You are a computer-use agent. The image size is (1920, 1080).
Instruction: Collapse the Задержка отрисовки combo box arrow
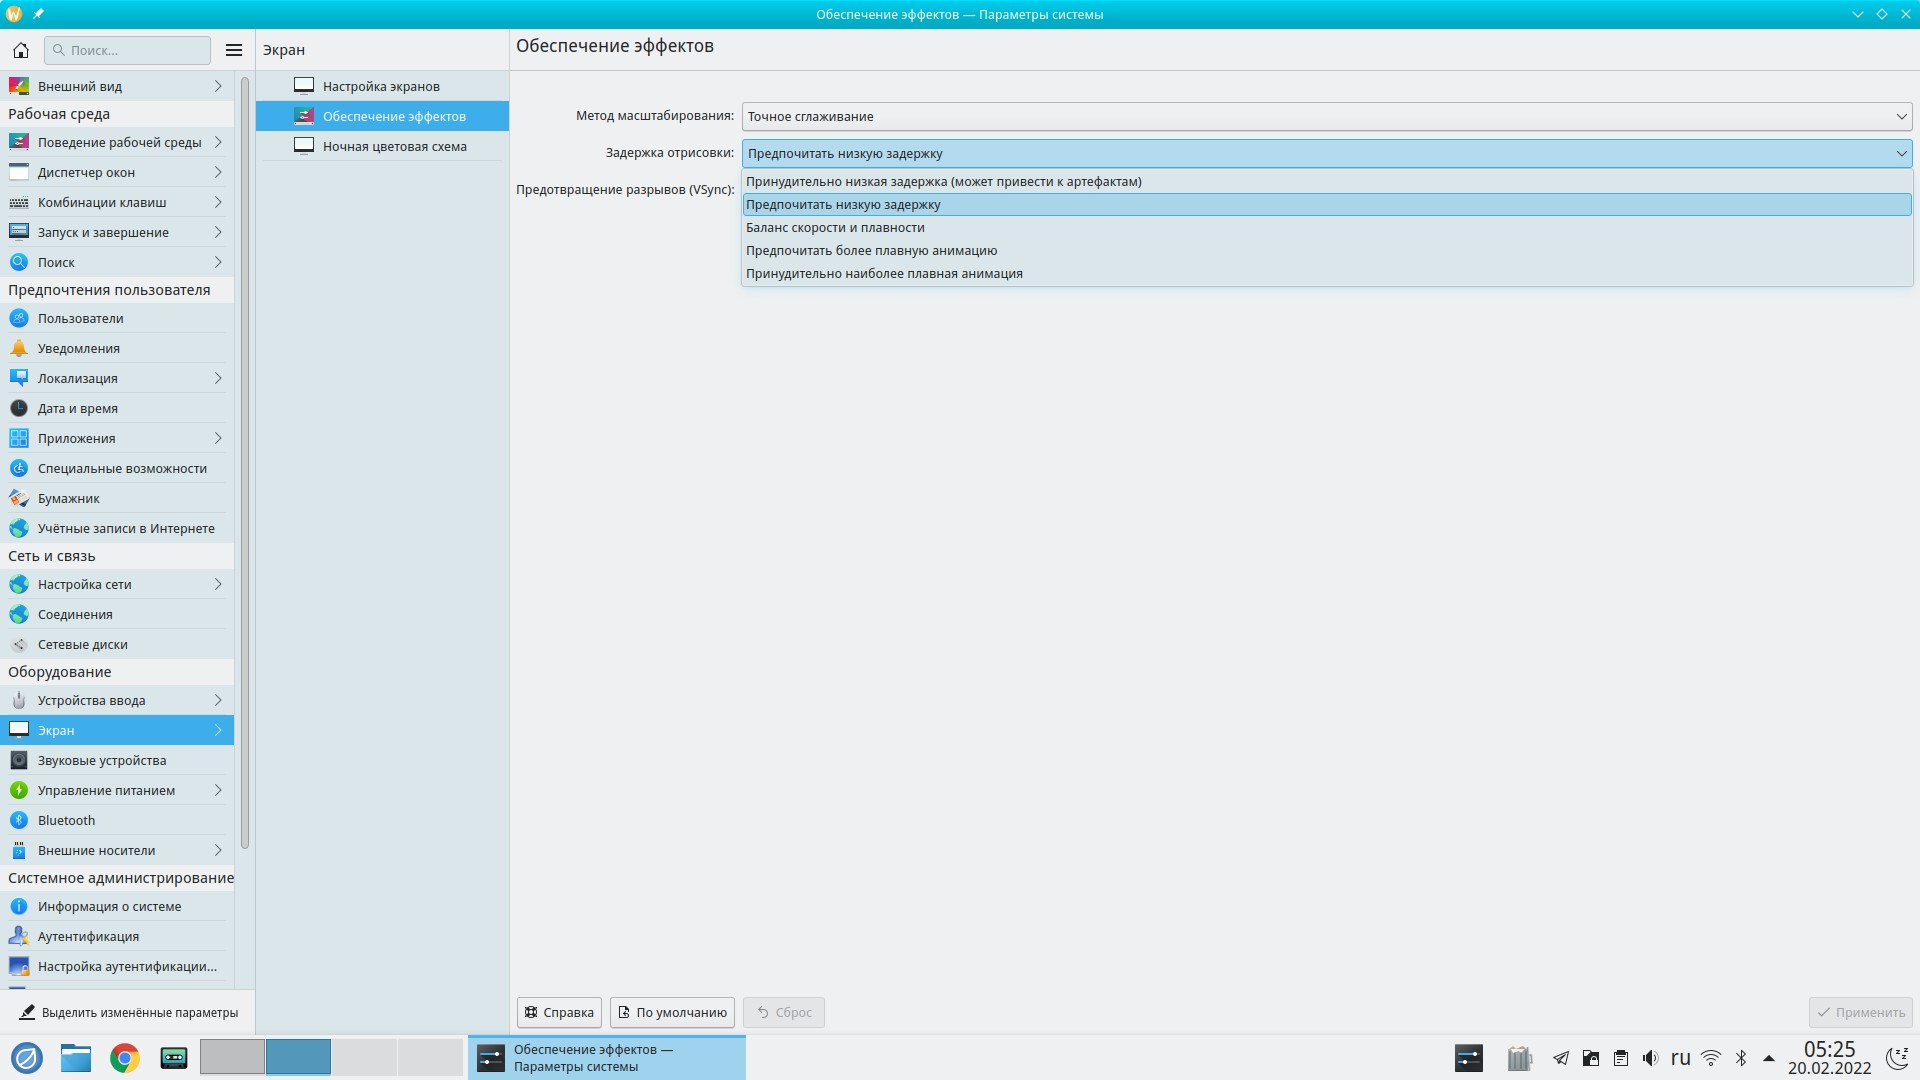tap(1900, 153)
